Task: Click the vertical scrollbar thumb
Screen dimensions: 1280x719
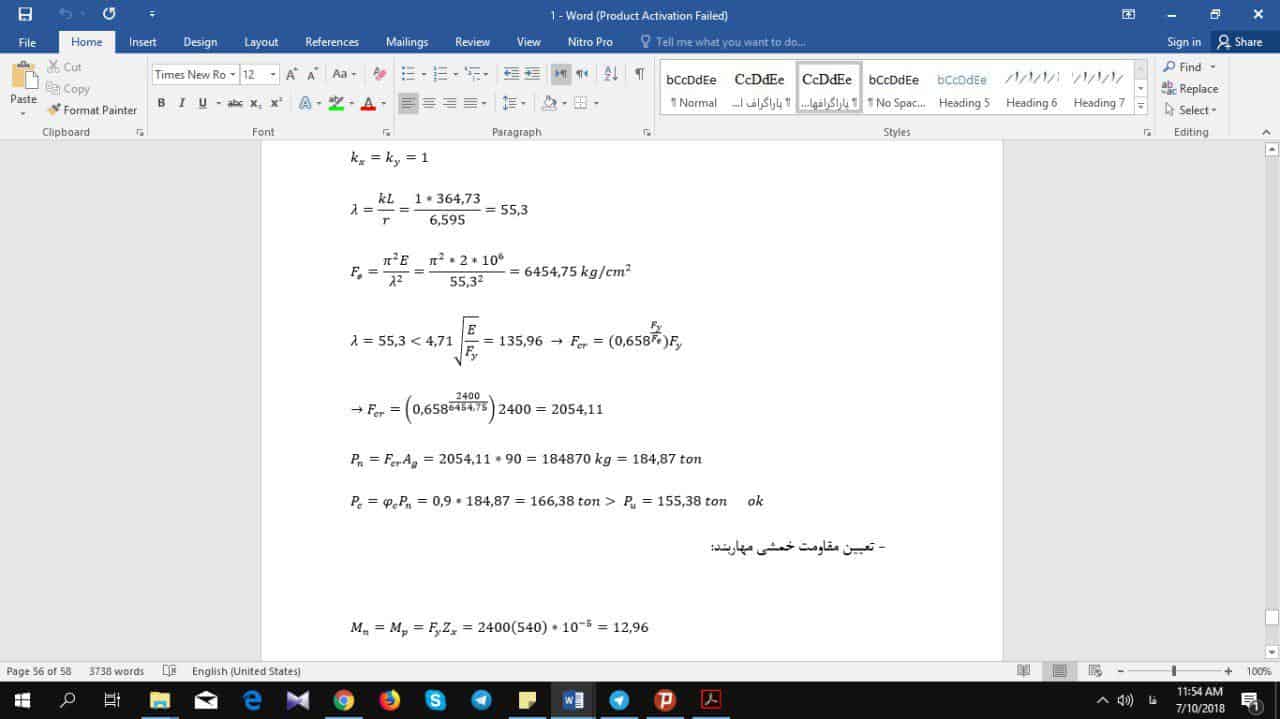Action: point(1272,617)
